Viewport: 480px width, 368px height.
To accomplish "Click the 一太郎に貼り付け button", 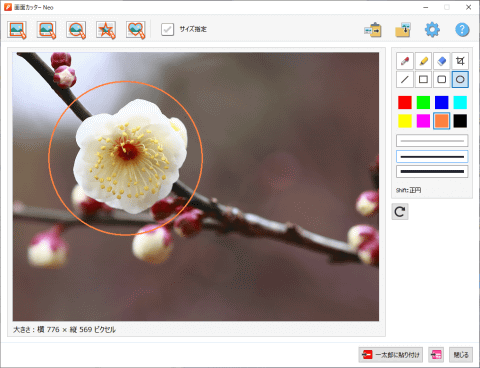I will [x=391, y=355].
